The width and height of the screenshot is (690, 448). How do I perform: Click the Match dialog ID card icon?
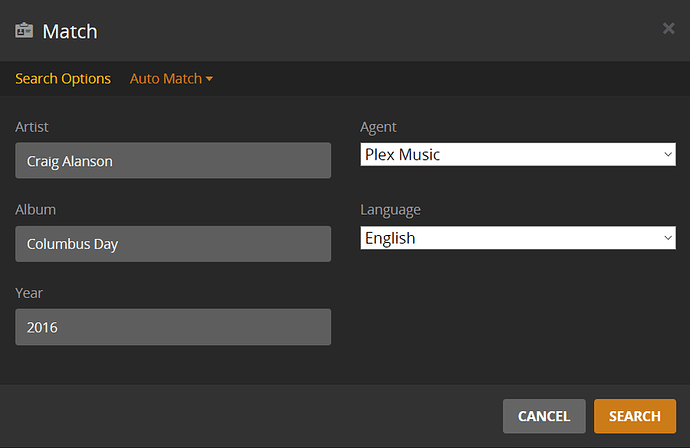pyautogui.click(x=24, y=30)
